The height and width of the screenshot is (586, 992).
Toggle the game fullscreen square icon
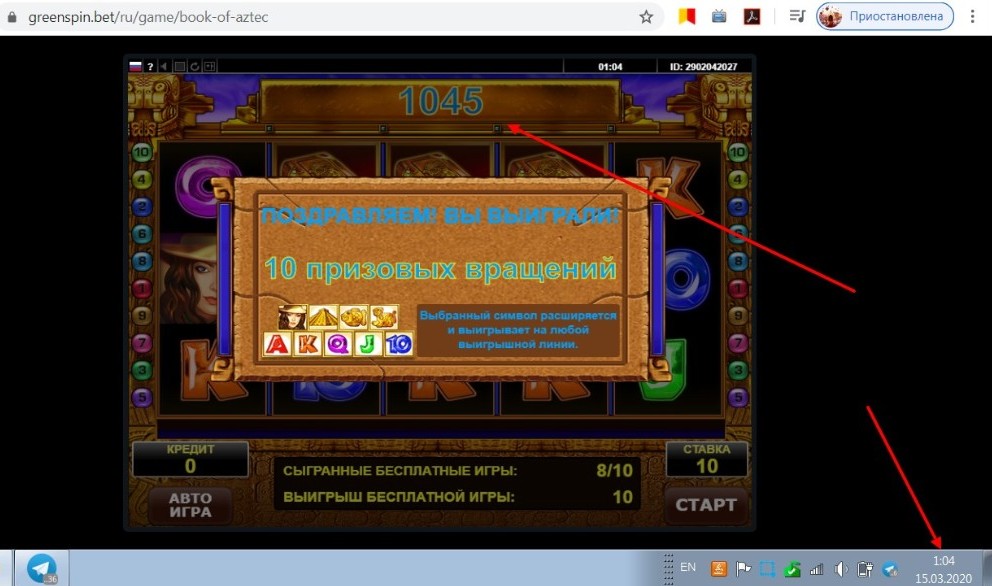pos(180,66)
